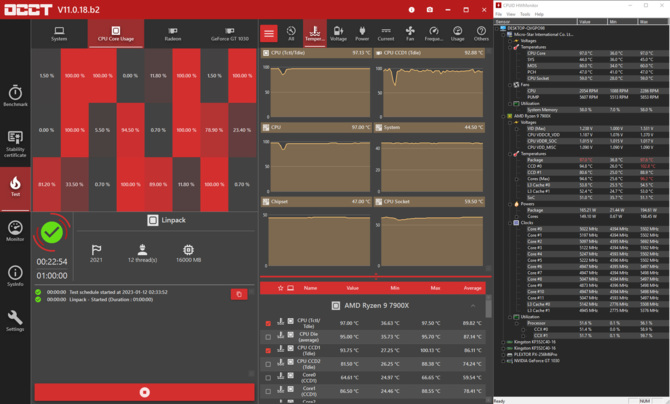Copy the test log with the red copy icon
670x404 pixels.
[239, 294]
